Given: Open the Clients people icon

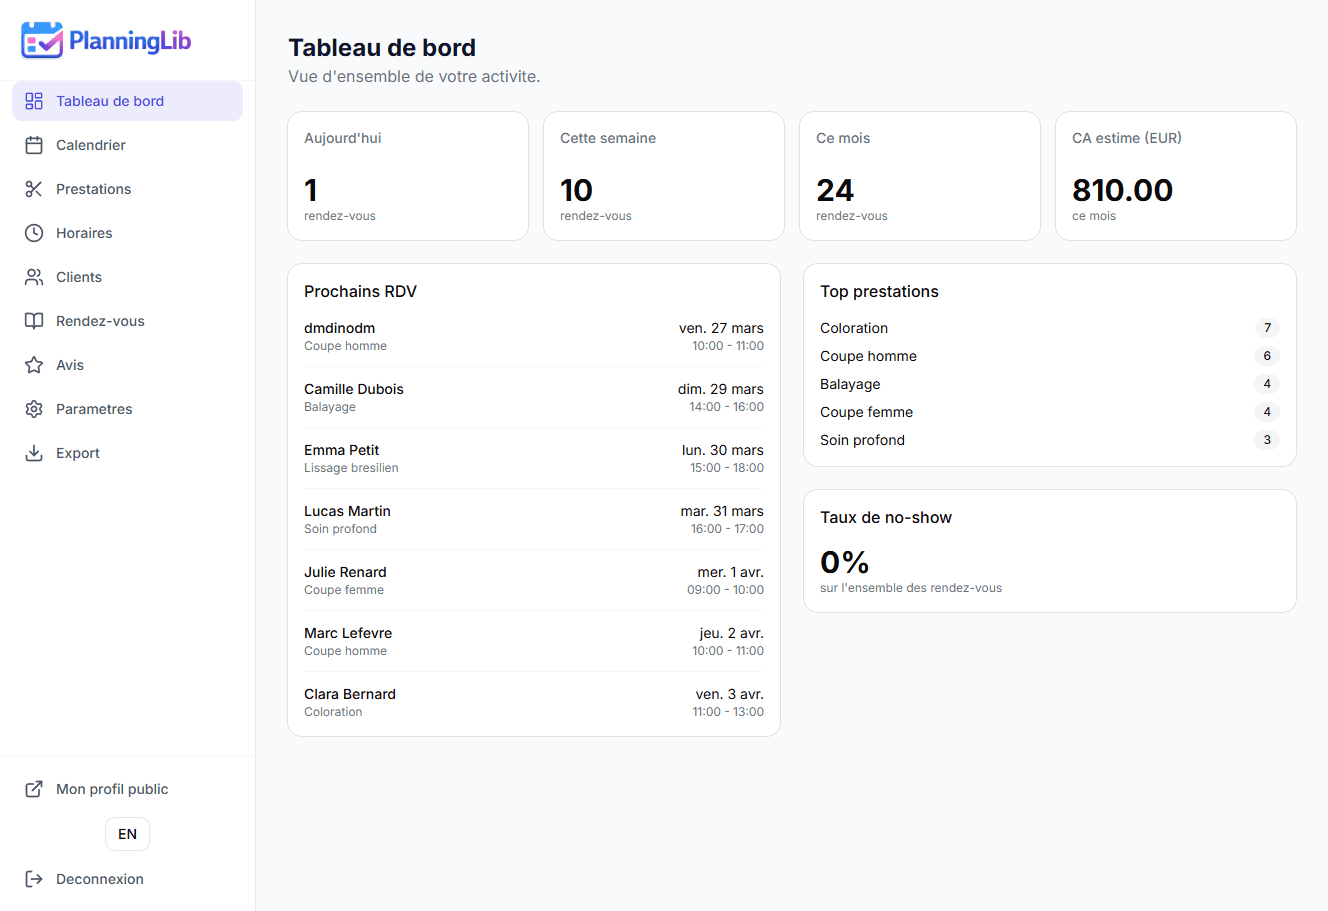Looking at the screenshot, I should 33,276.
